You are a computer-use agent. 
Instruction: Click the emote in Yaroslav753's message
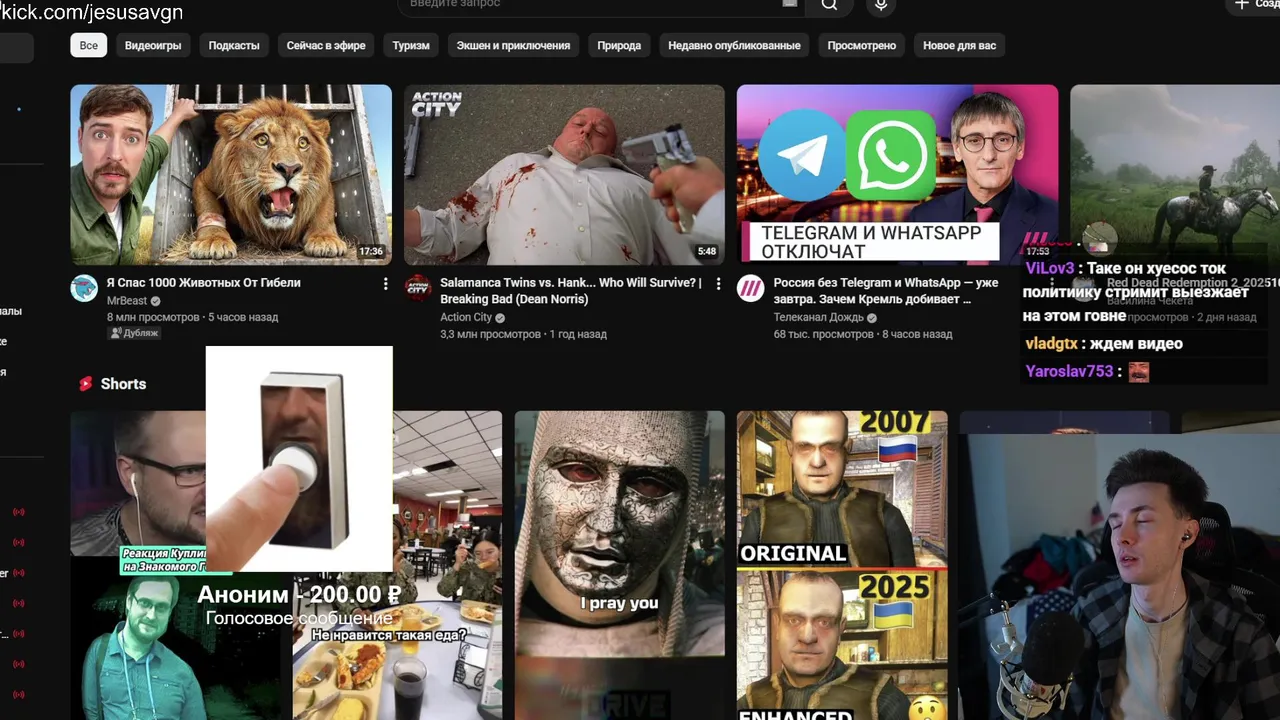pyautogui.click(x=1139, y=372)
